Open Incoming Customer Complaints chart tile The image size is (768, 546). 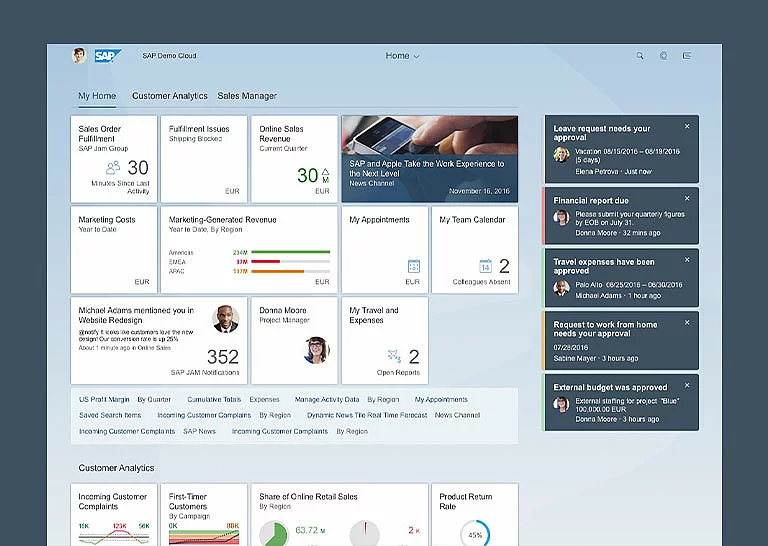pos(114,515)
